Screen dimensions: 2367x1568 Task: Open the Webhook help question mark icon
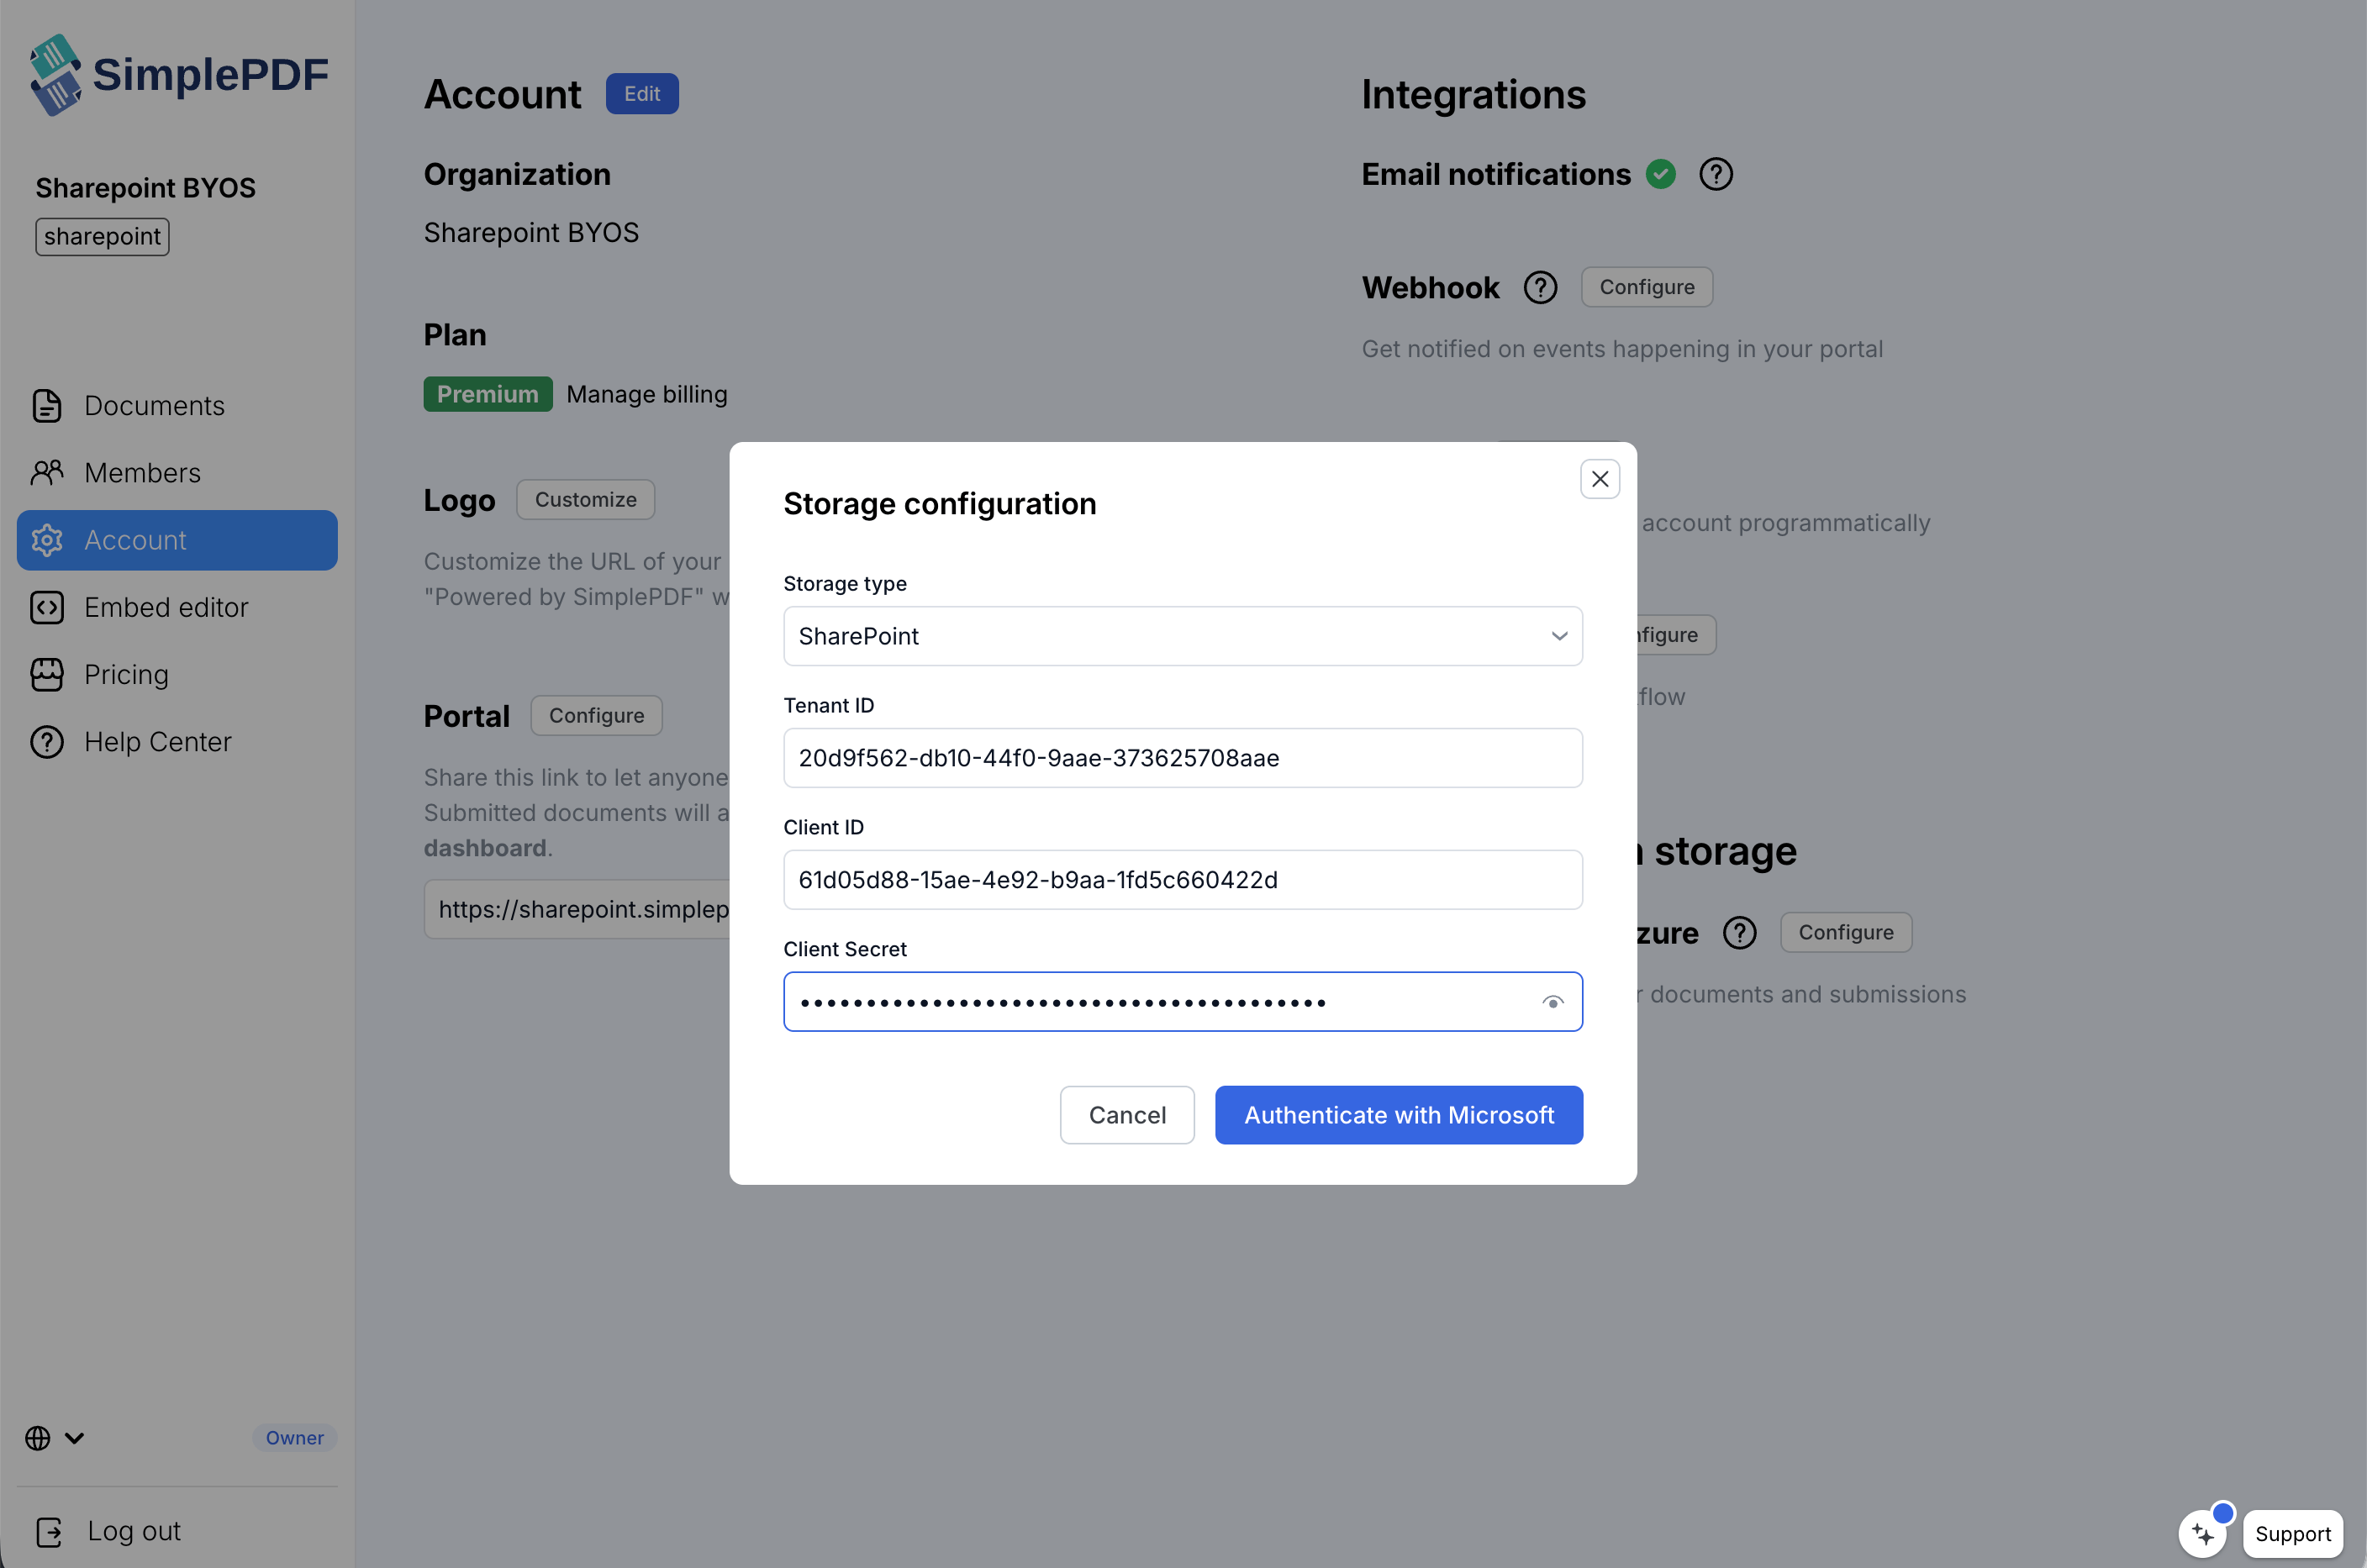(x=1540, y=287)
